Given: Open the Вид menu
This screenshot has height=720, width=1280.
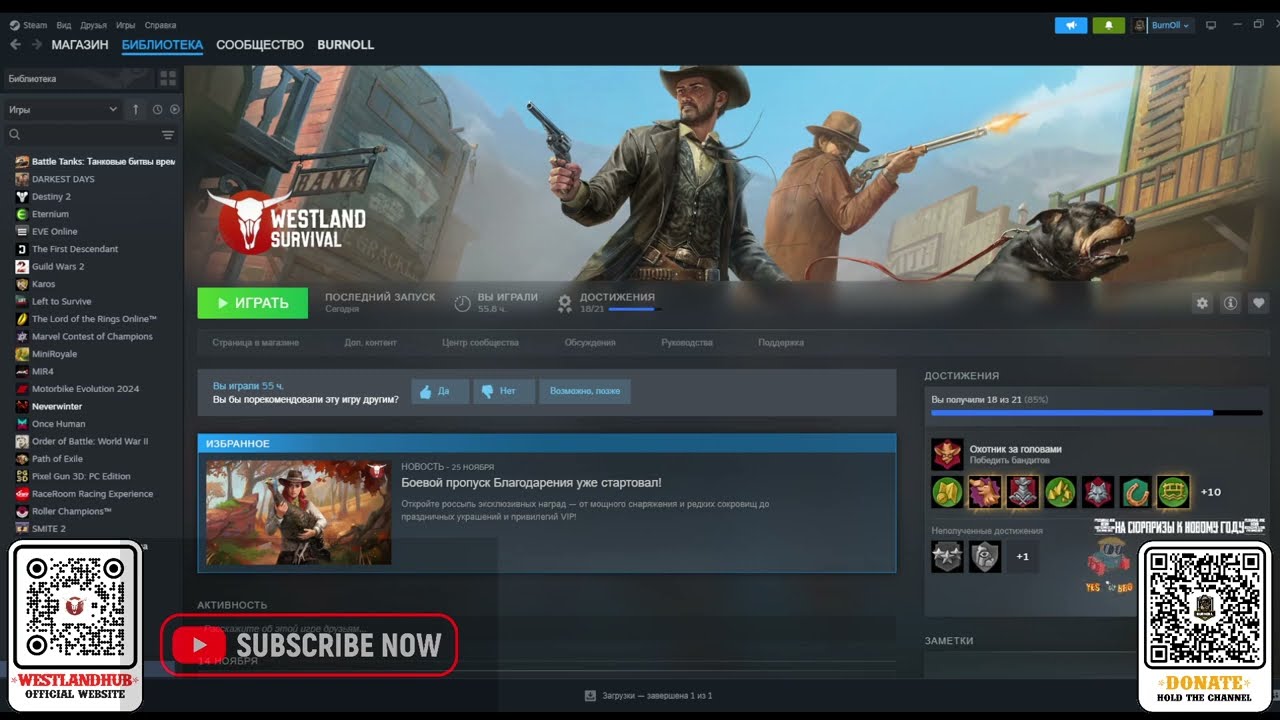Looking at the screenshot, I should [64, 25].
